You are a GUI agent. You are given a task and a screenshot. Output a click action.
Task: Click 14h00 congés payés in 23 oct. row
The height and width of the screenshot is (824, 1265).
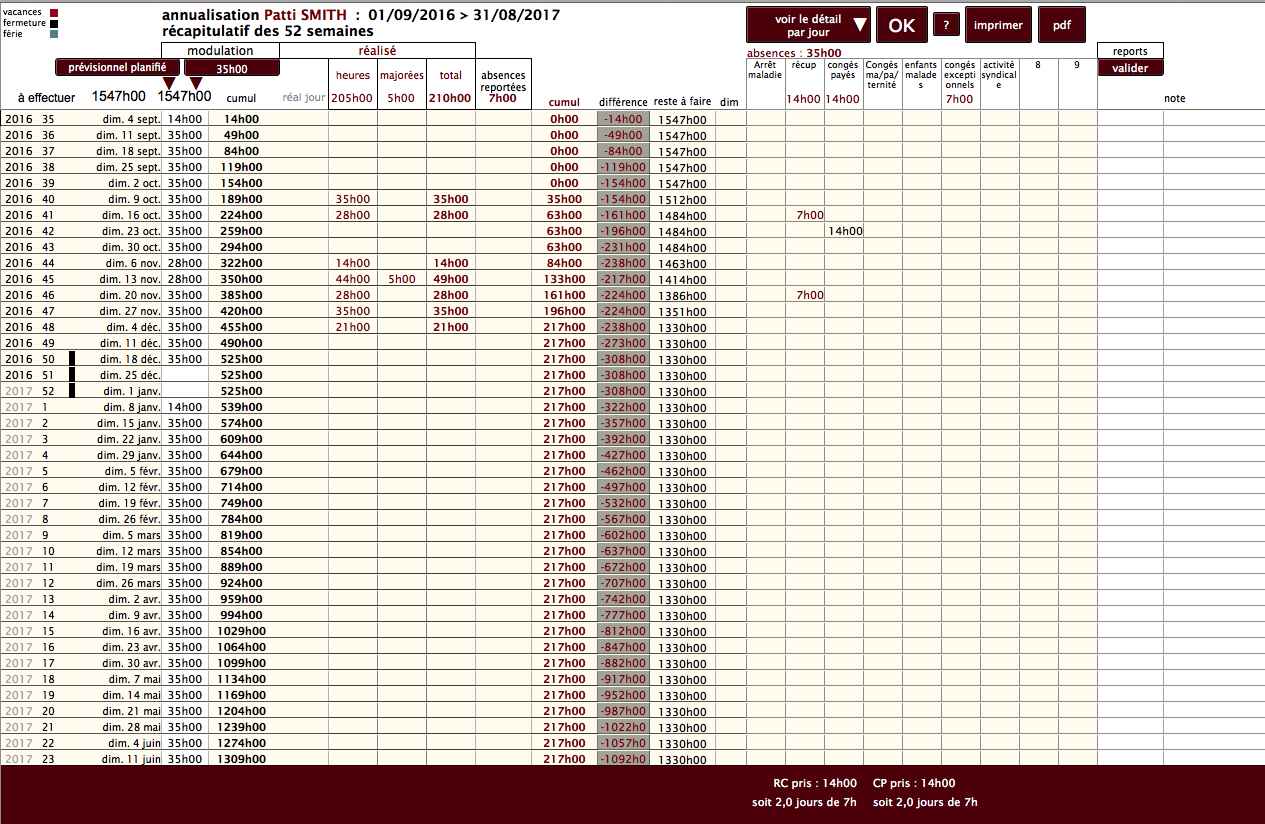(x=845, y=231)
